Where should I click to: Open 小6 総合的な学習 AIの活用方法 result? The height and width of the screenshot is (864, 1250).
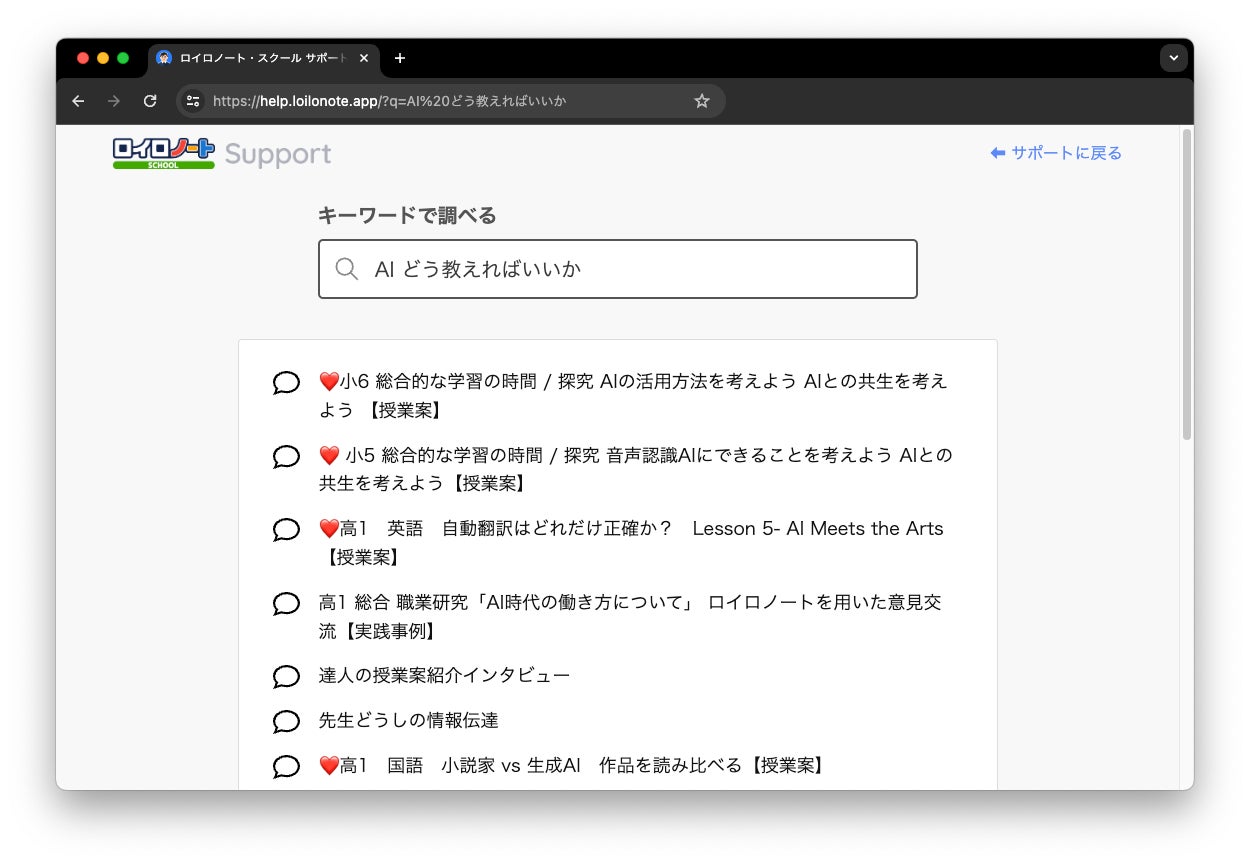[633, 395]
